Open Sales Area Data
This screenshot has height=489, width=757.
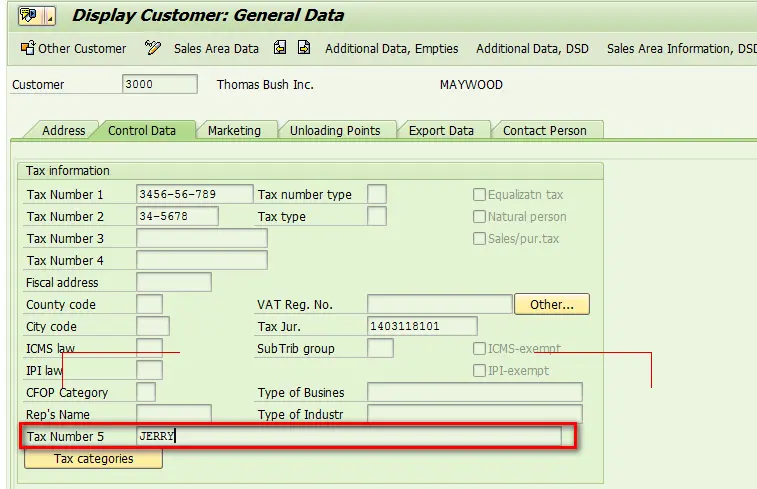point(216,48)
